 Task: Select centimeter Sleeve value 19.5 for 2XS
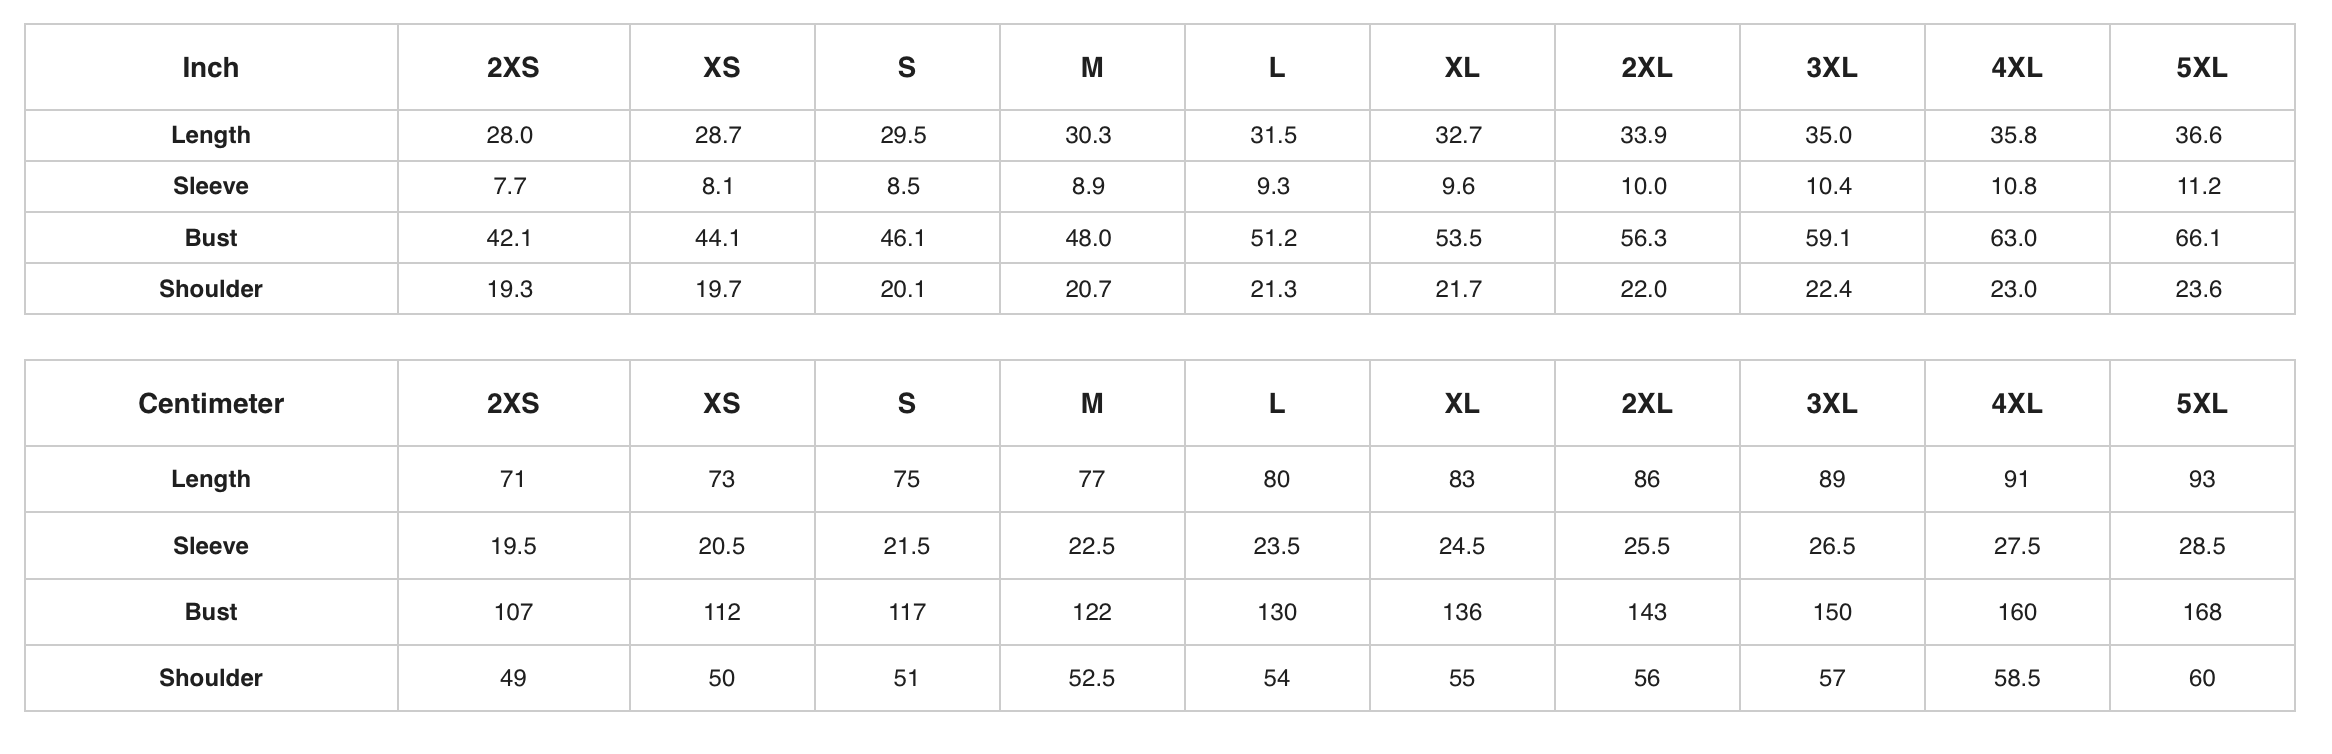pos(512,546)
